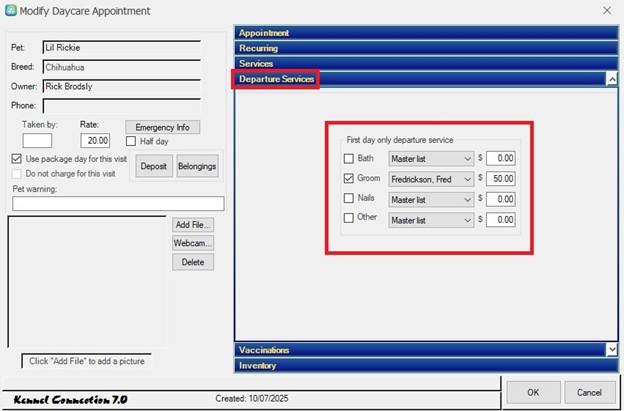Click the Taken by input box

click(x=37, y=140)
